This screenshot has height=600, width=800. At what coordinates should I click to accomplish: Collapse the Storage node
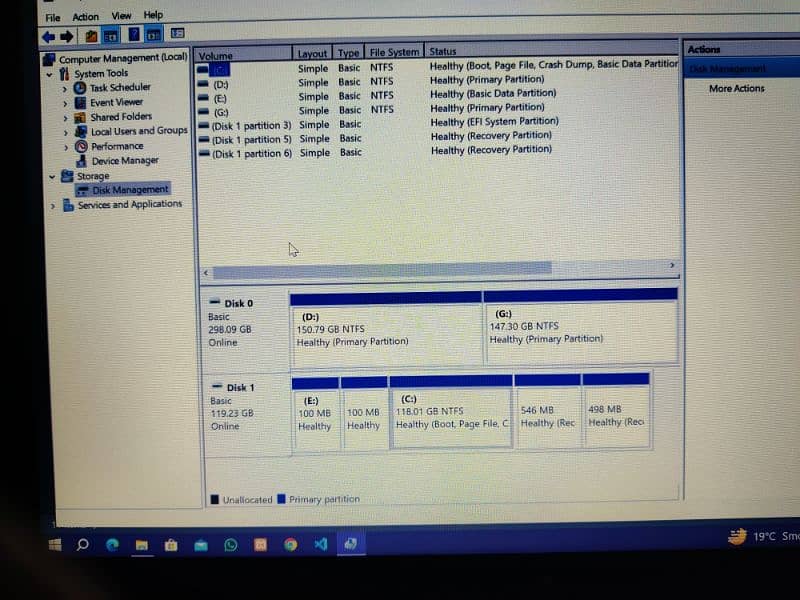tap(52, 177)
